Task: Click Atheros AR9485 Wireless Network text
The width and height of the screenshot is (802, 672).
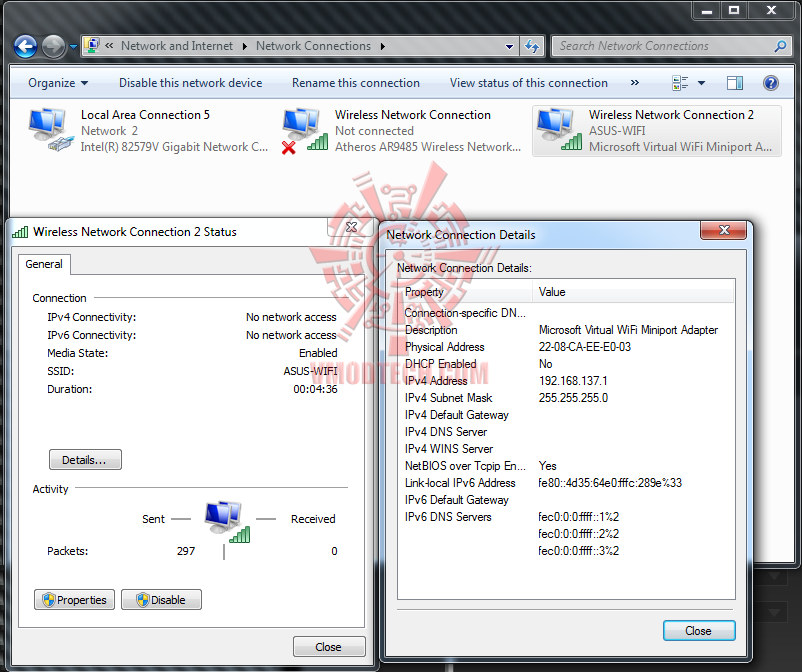Action: (x=428, y=147)
